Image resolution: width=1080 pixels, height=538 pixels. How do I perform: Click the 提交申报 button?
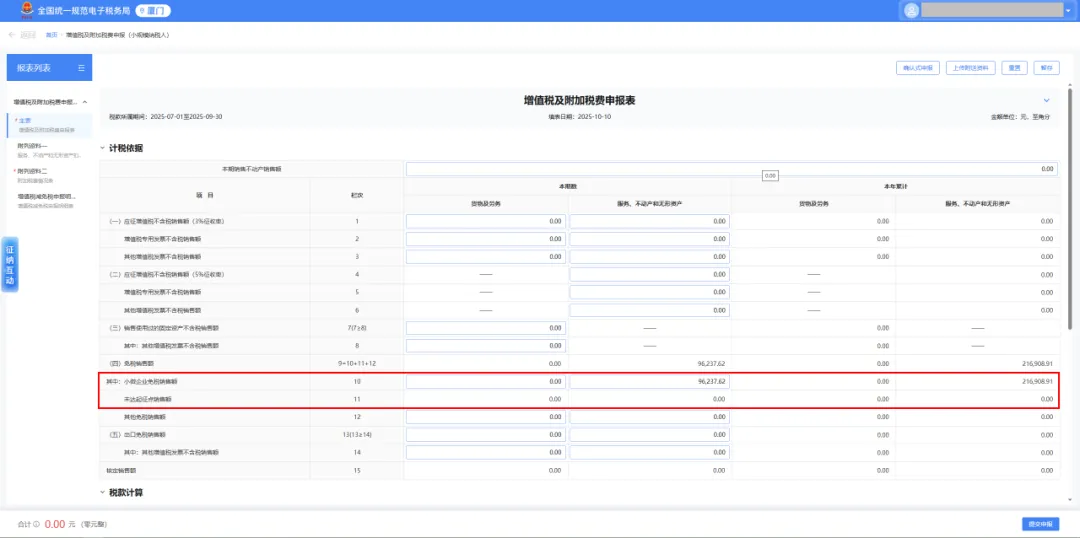click(x=1039, y=524)
